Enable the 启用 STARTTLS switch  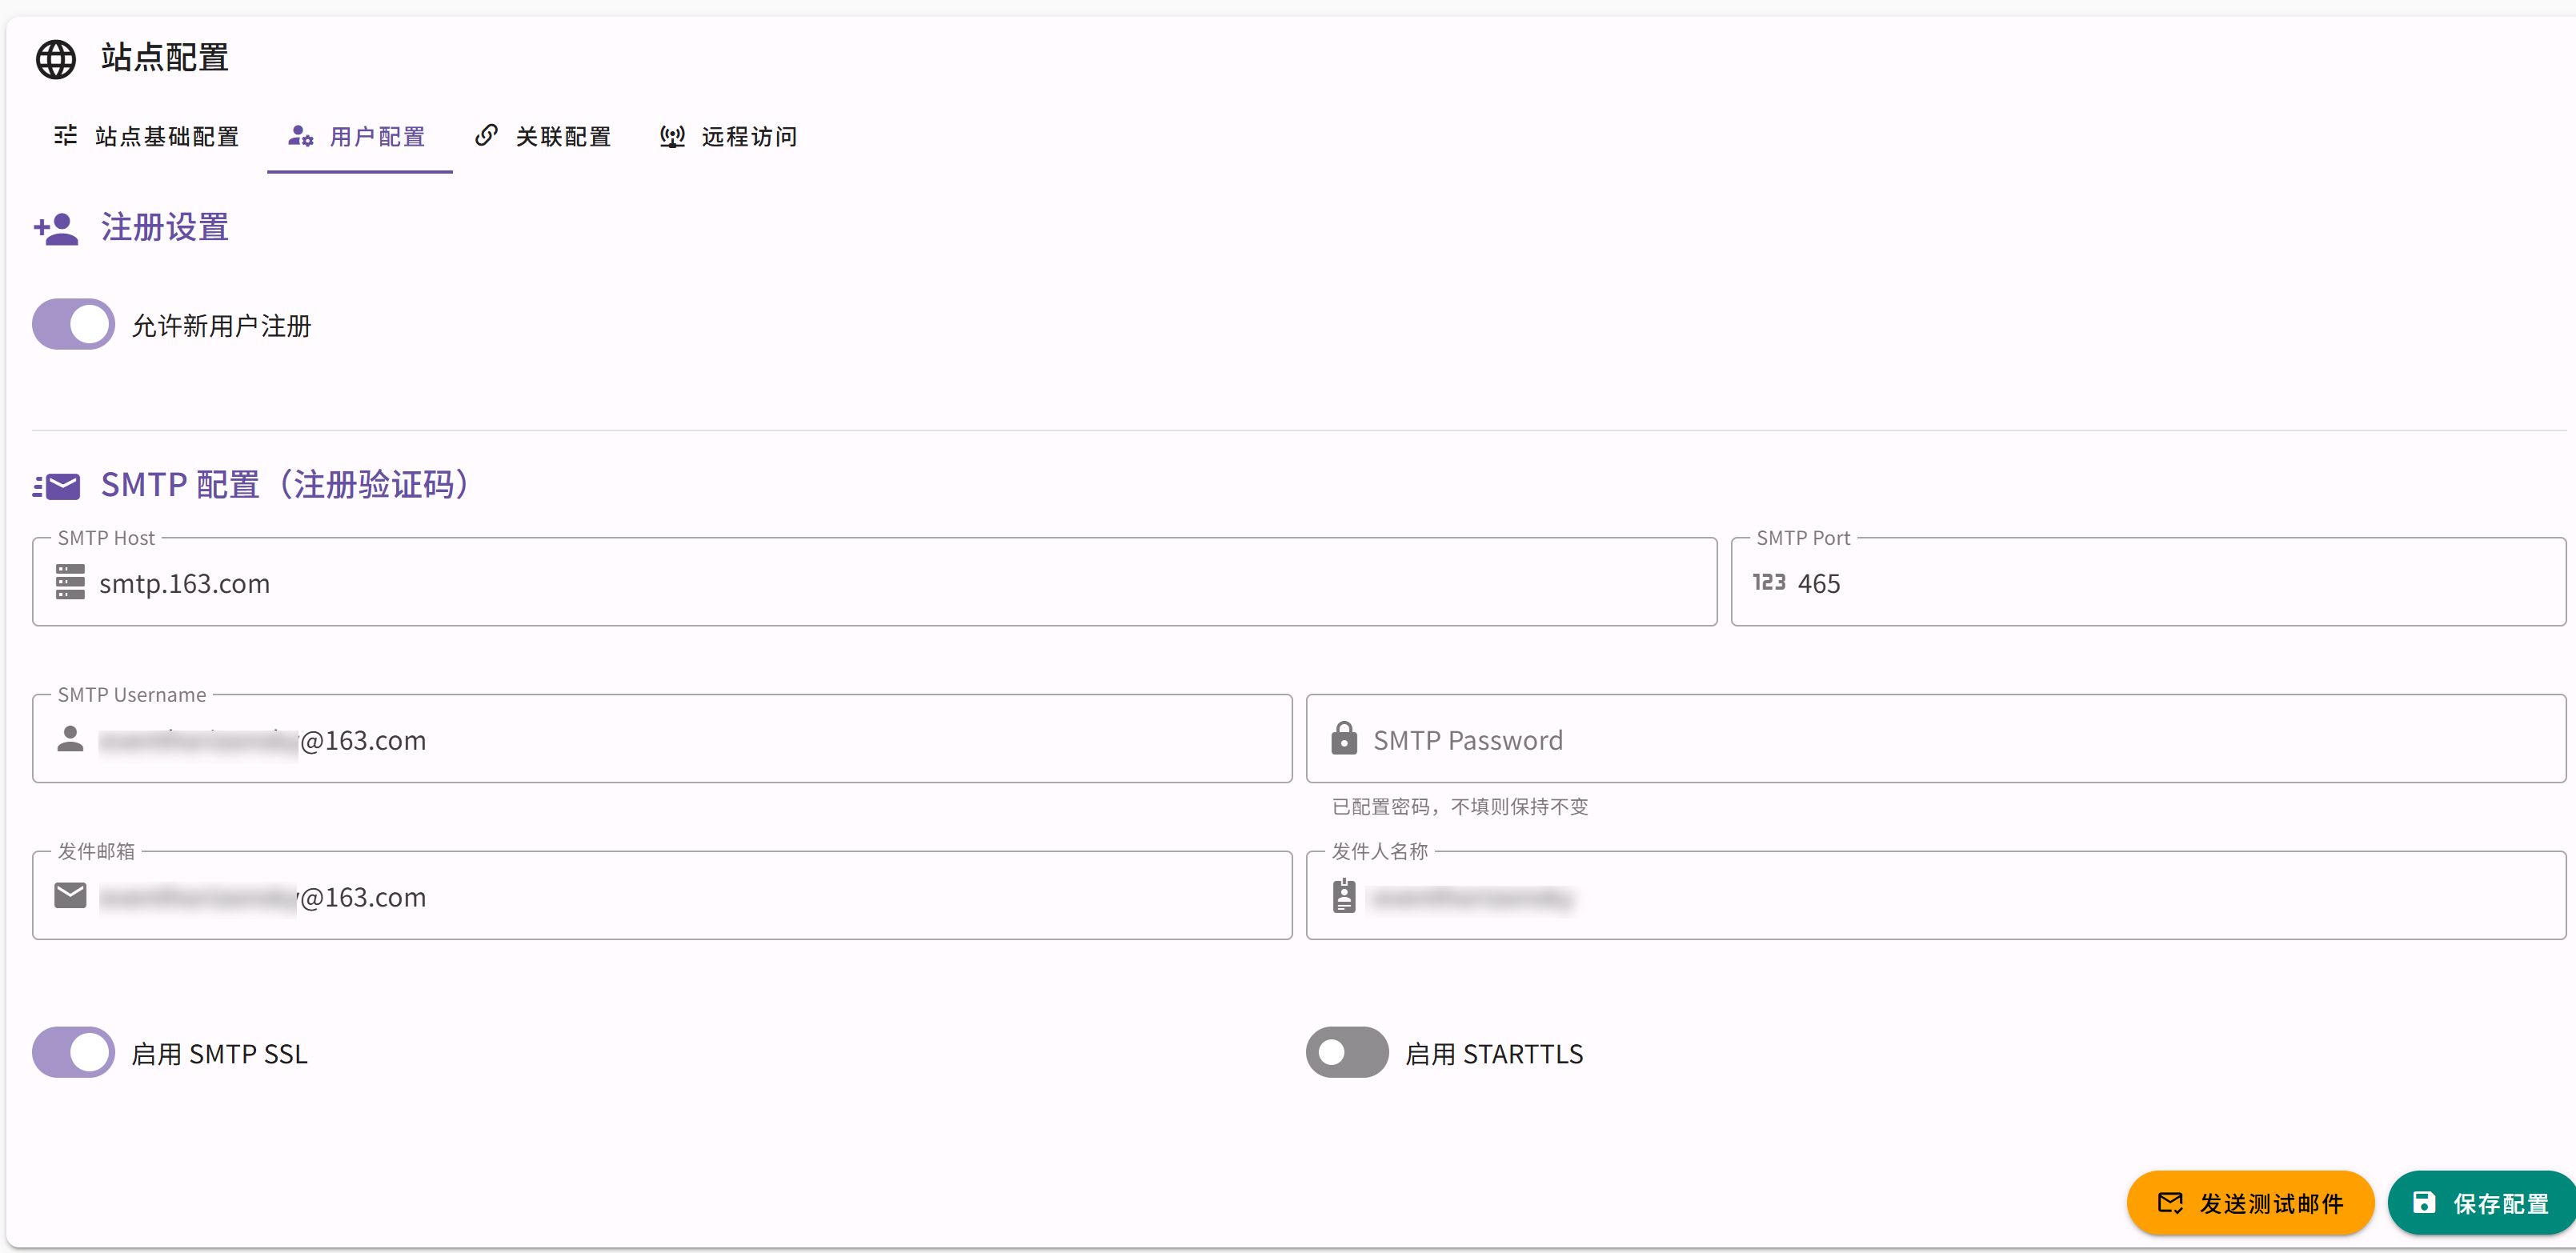tap(1346, 1053)
